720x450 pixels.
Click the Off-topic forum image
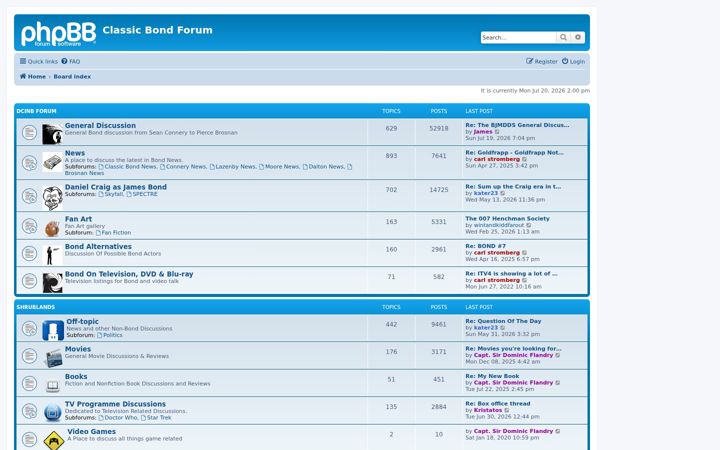click(53, 331)
